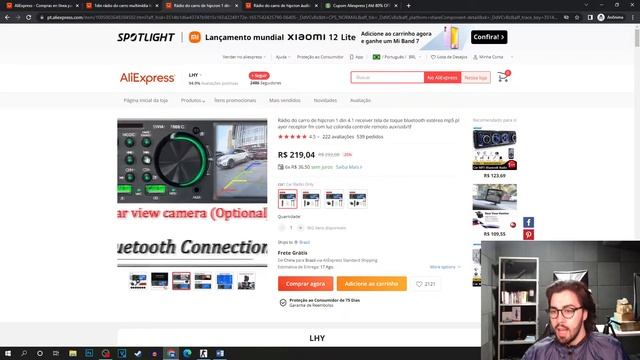This screenshot has height=360, width=640.
Task: Select second product color variant
Action: (311, 199)
